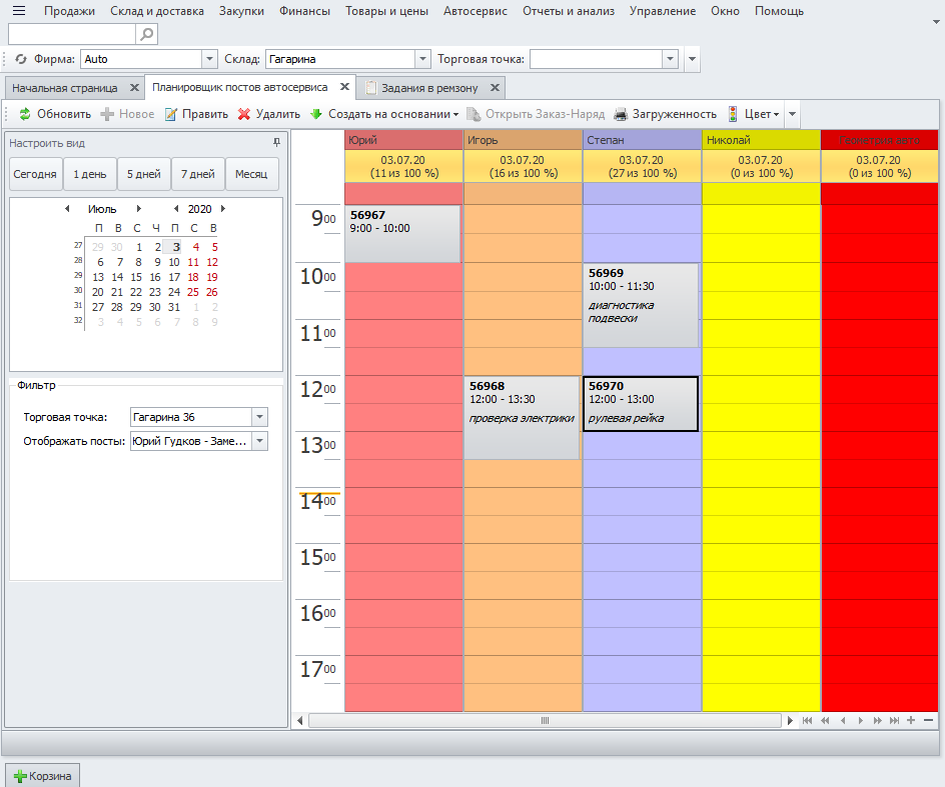Click the top search input field
The width and height of the screenshot is (945, 787).
72,34
